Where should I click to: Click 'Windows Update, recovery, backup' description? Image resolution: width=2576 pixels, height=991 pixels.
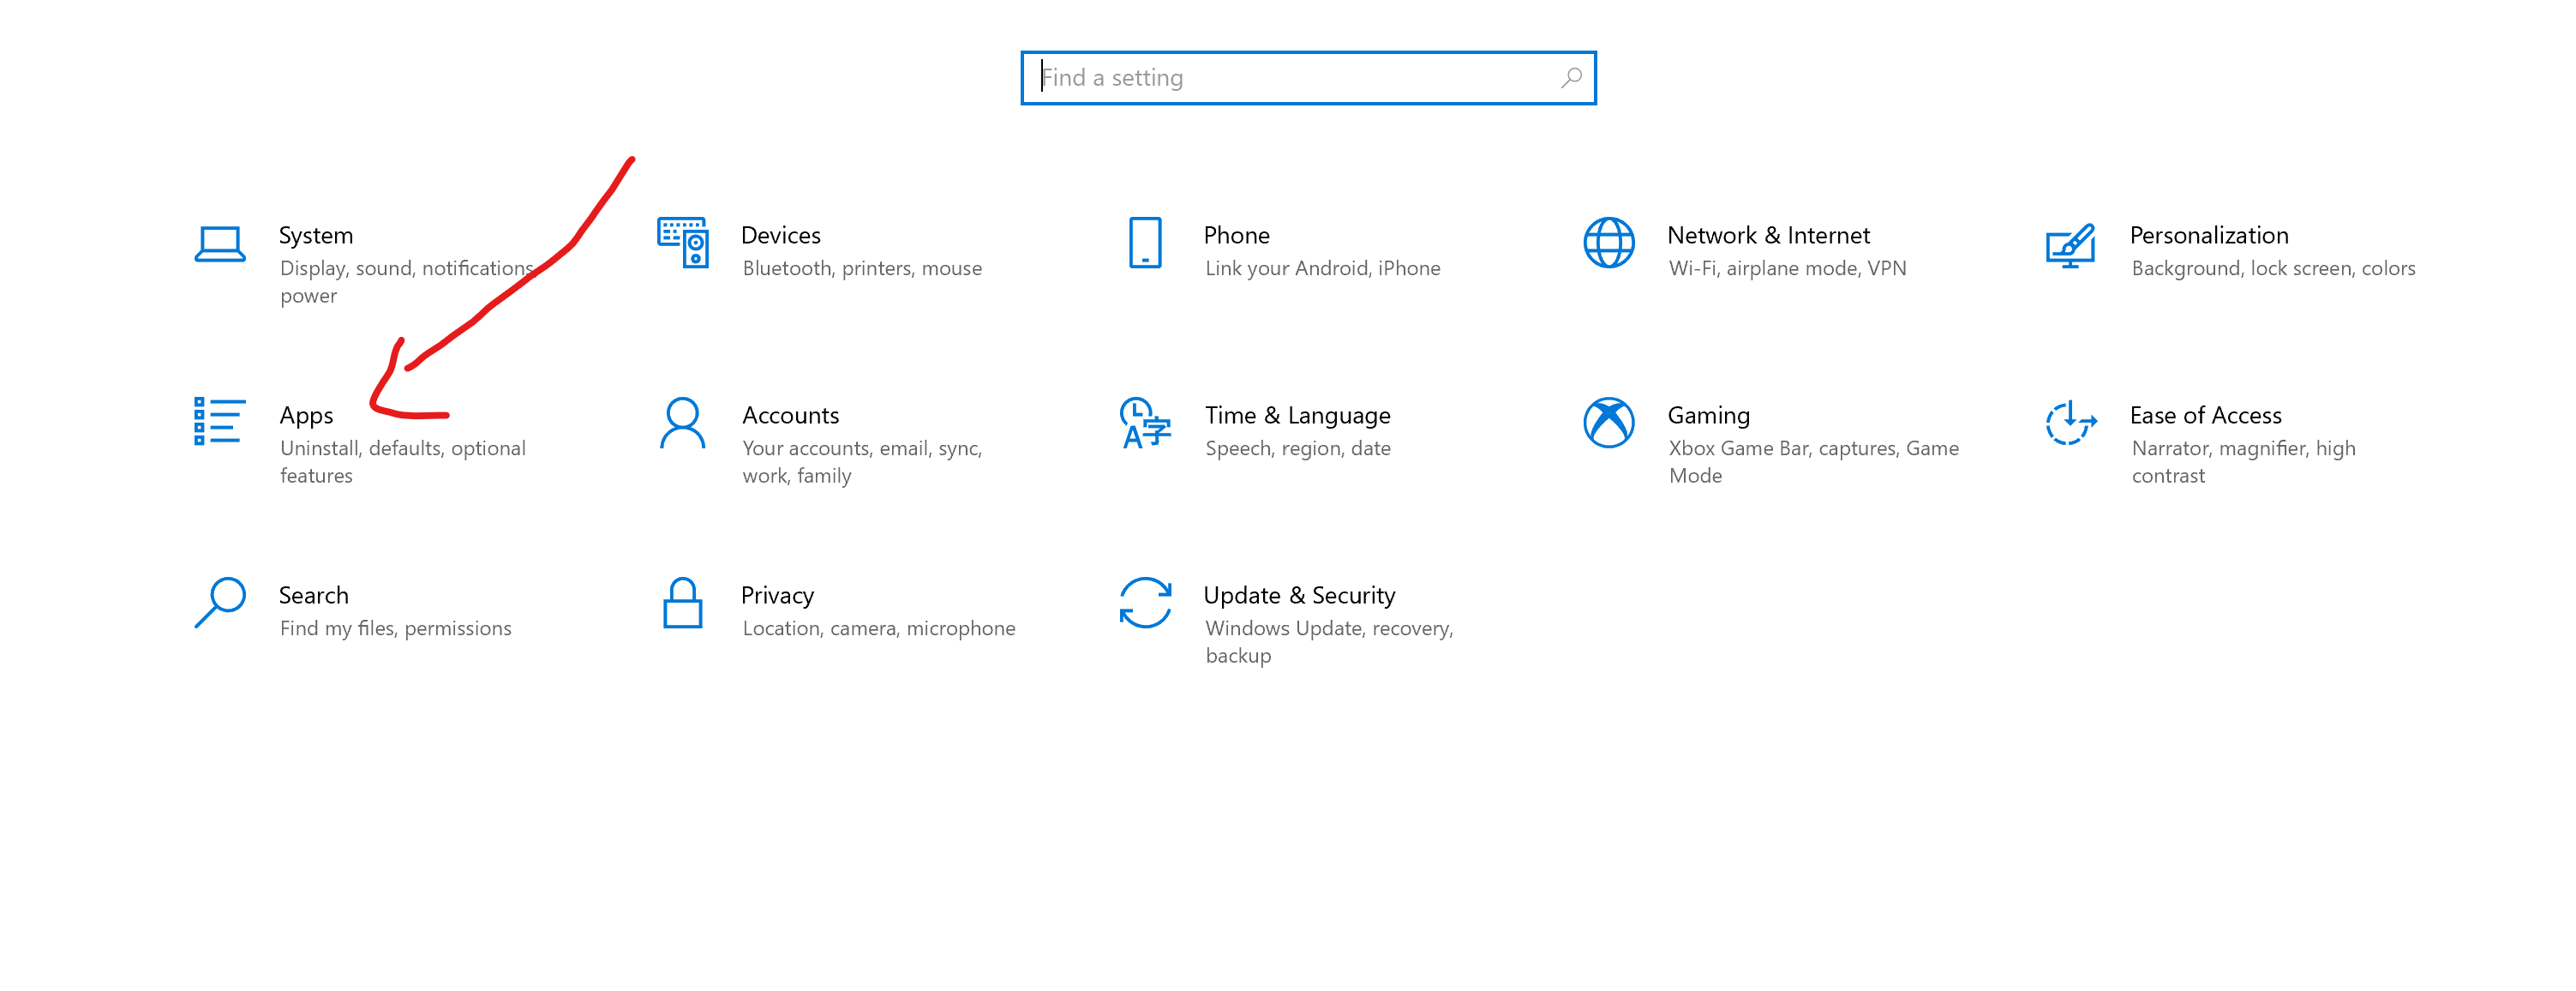pyautogui.click(x=1329, y=642)
